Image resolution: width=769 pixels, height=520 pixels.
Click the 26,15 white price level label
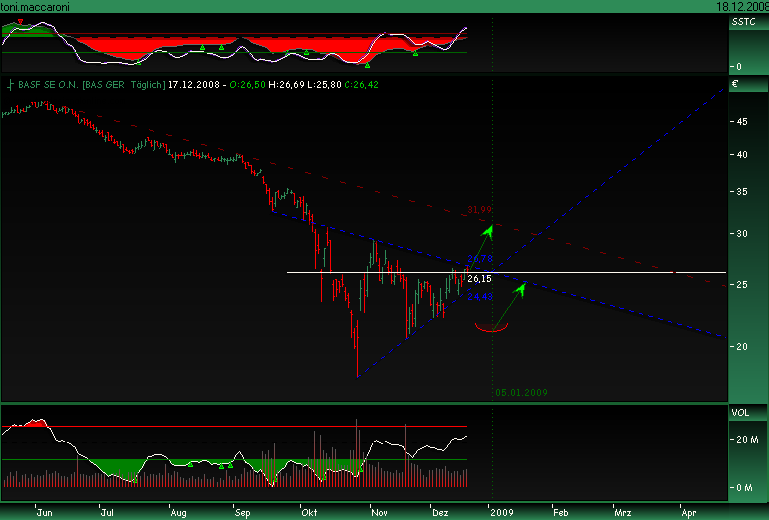tap(479, 279)
